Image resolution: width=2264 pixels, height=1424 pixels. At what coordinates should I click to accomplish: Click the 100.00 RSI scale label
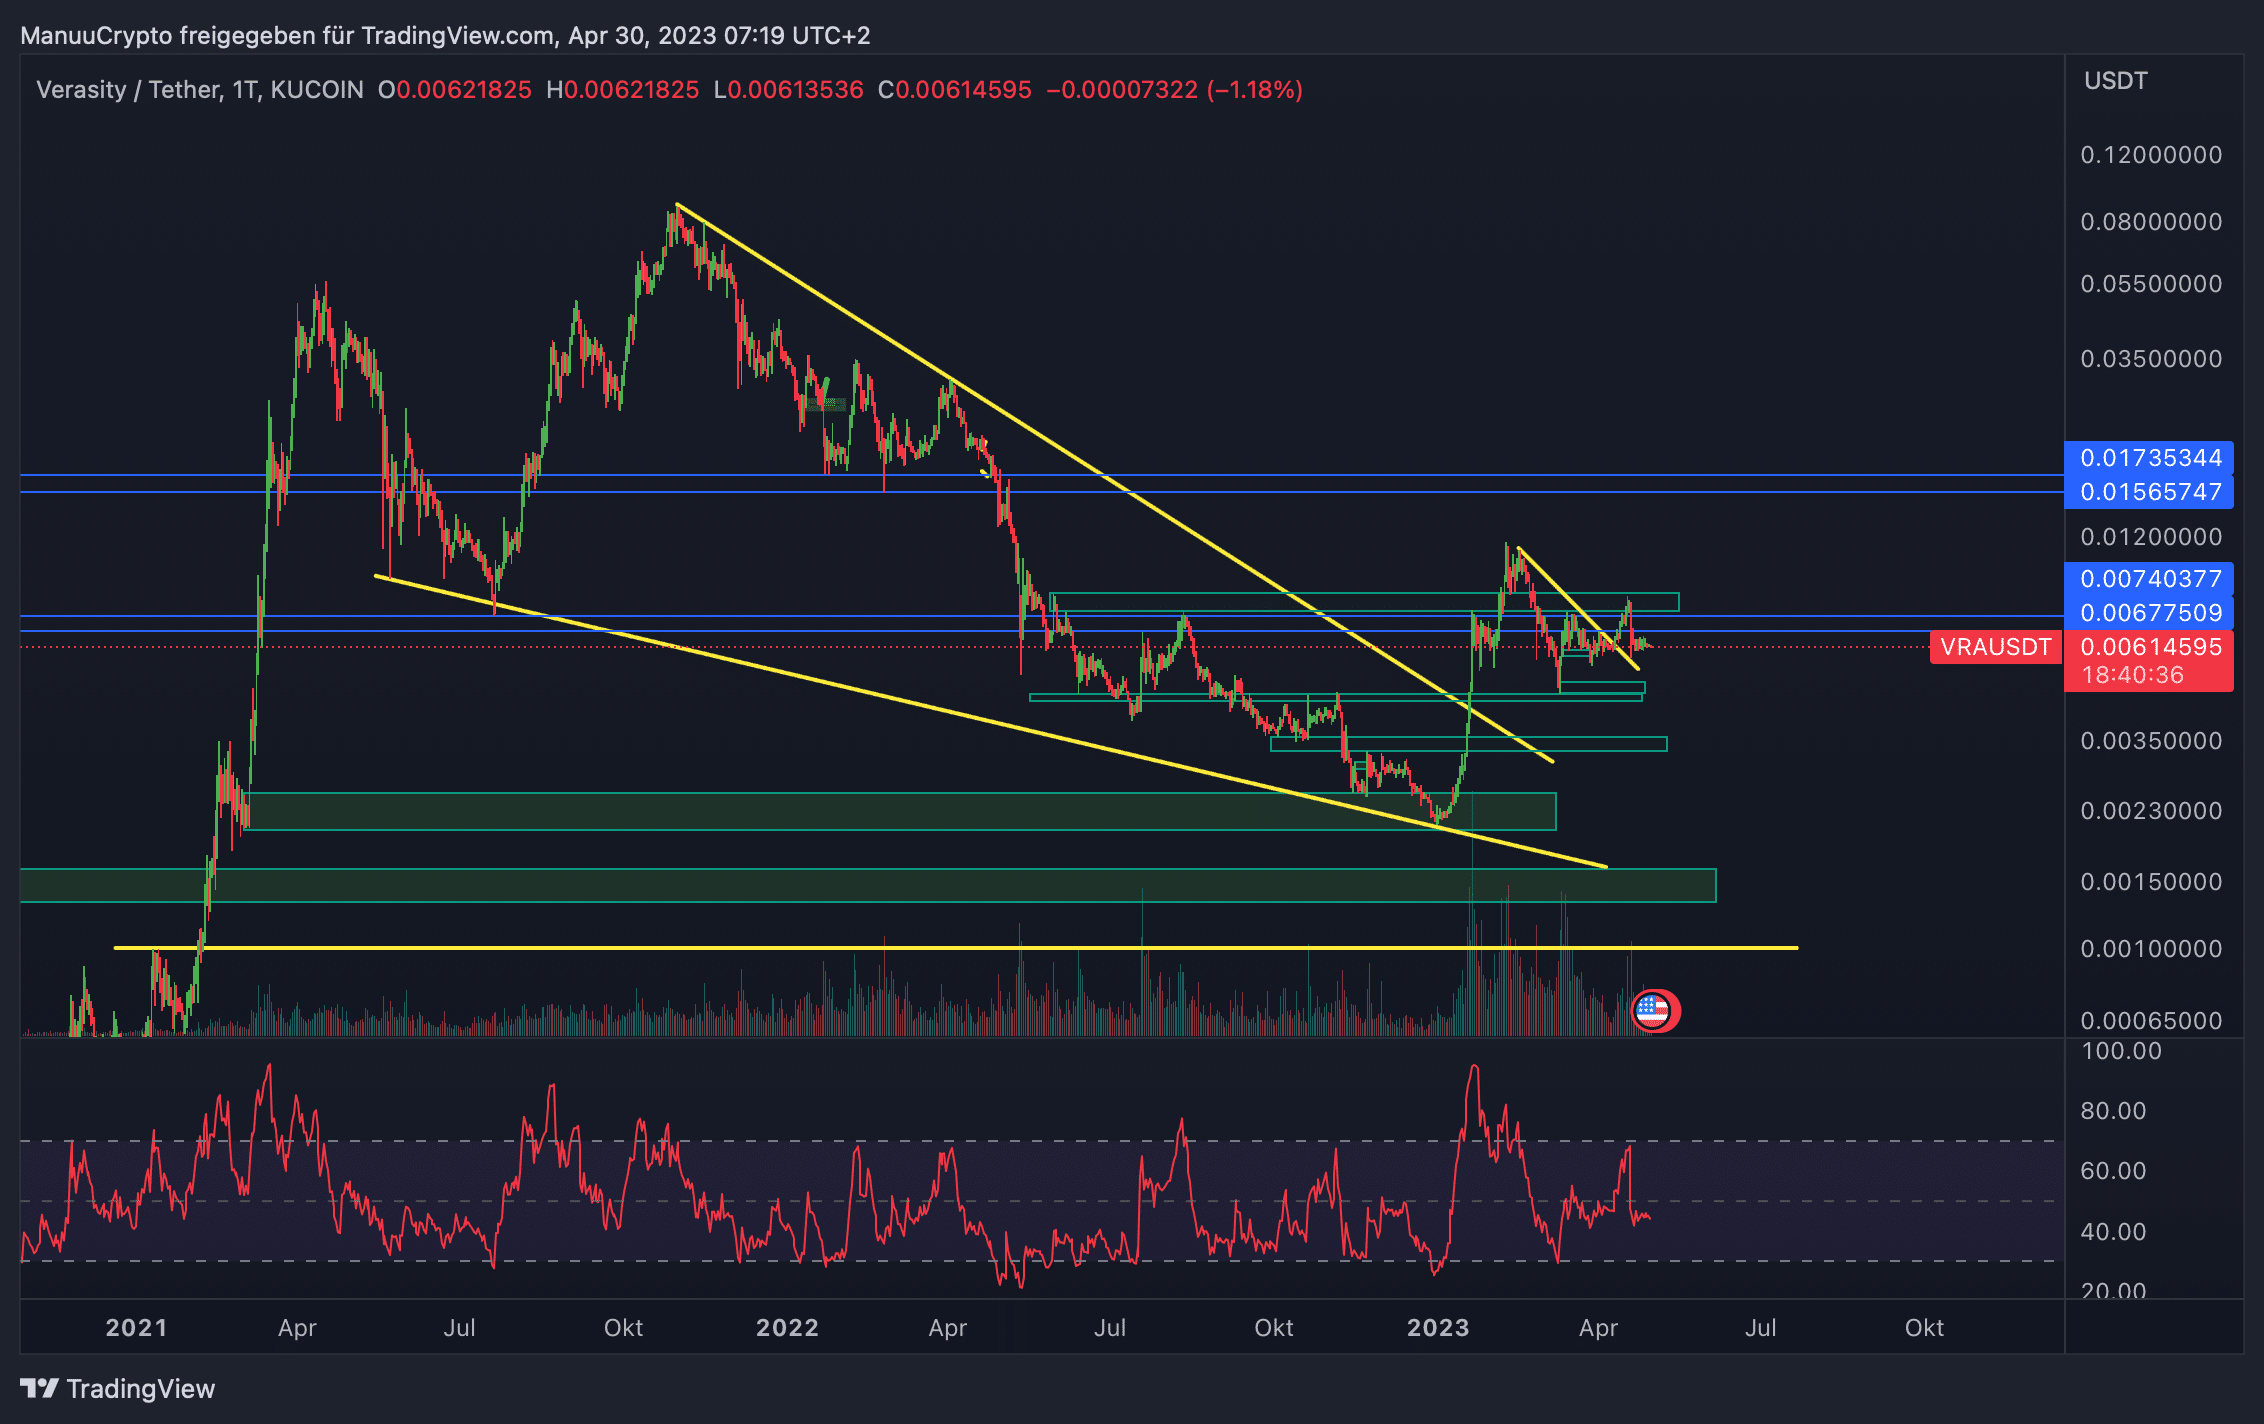(2120, 1051)
